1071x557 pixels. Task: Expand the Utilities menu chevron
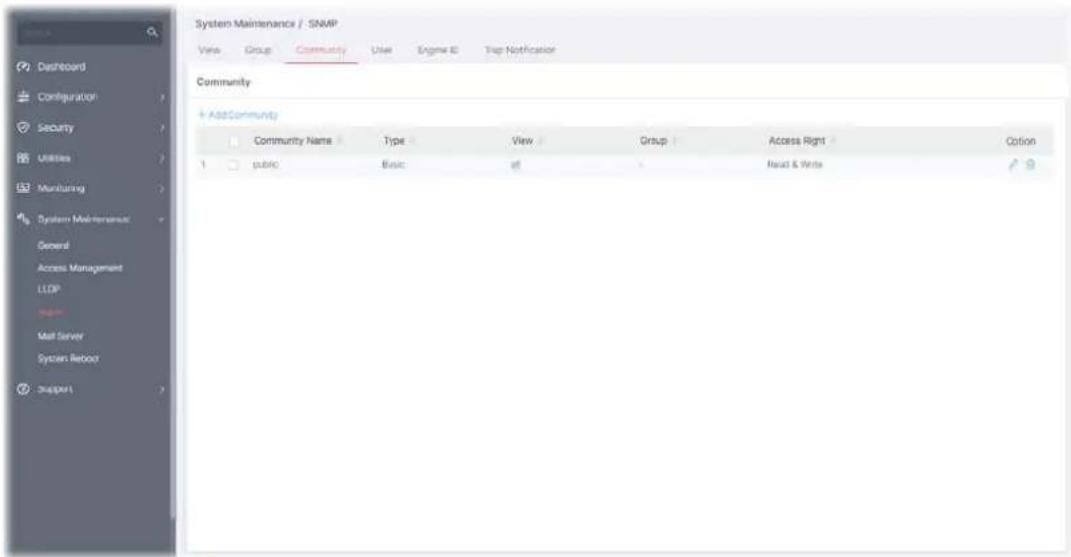pyautogui.click(x=163, y=159)
